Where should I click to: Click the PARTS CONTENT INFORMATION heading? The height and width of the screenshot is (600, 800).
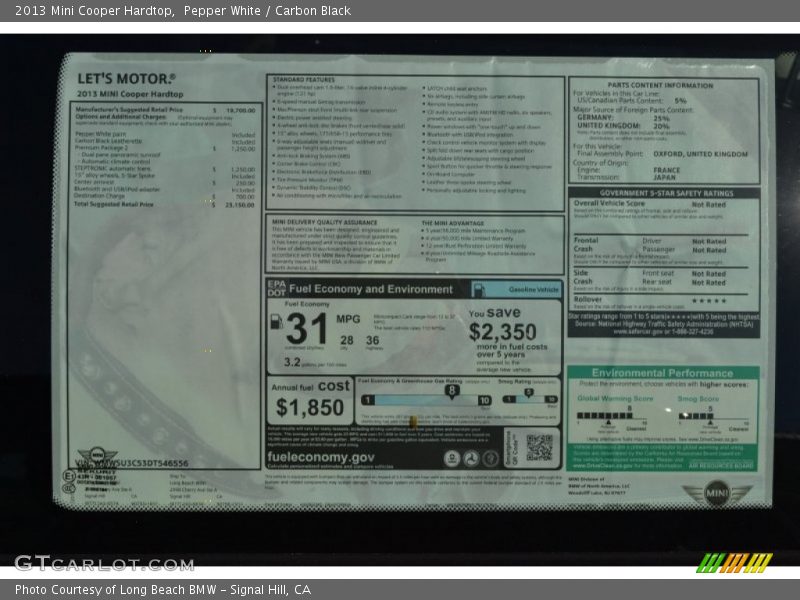(x=660, y=85)
